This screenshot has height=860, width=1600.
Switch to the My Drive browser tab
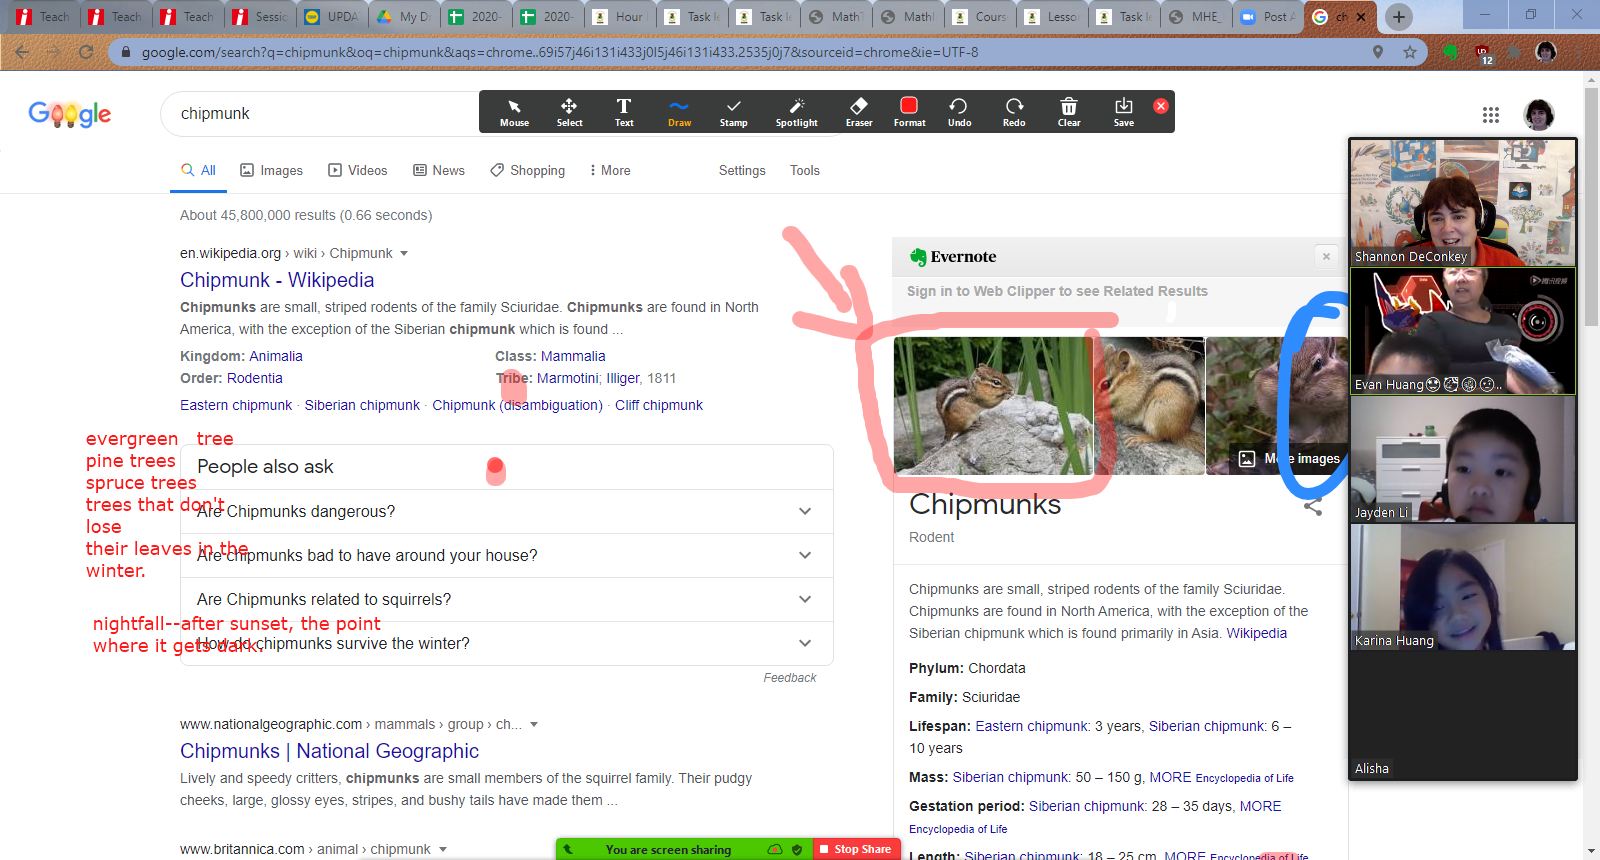point(405,16)
